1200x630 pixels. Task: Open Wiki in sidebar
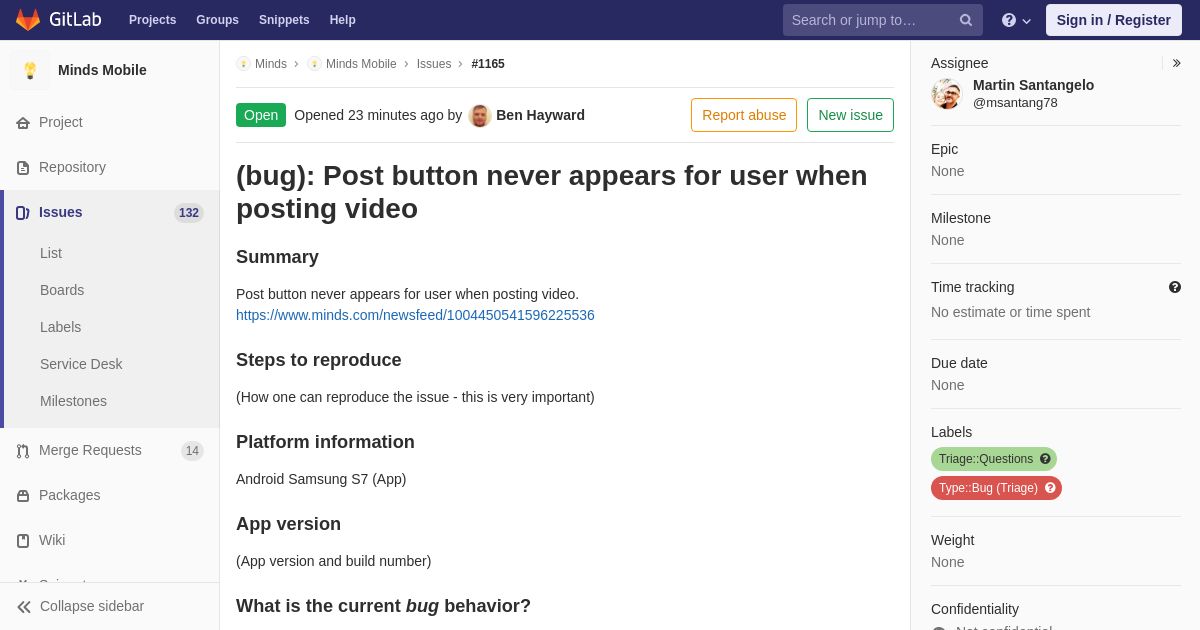point(110,540)
